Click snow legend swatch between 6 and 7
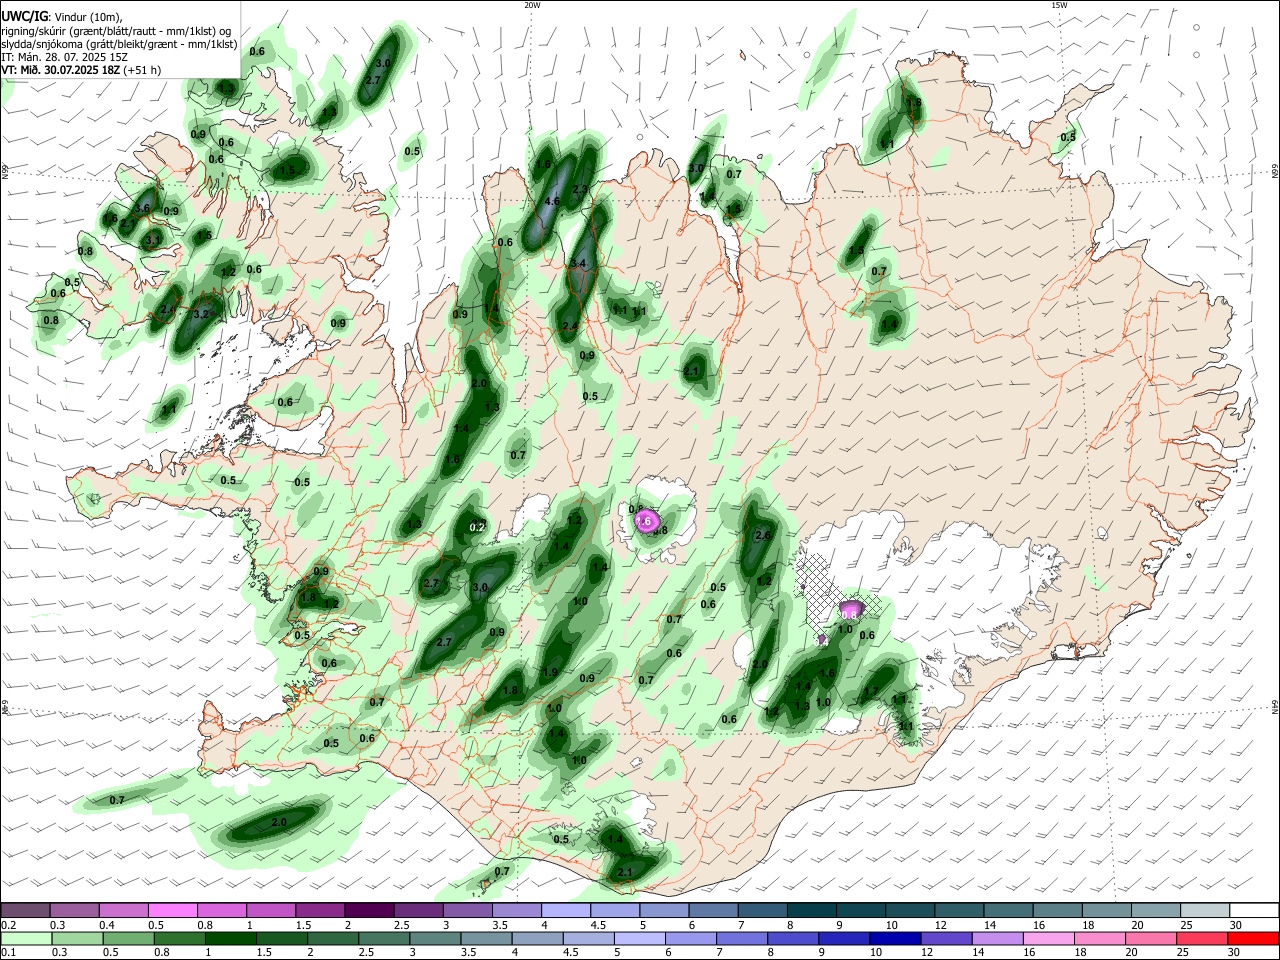This screenshot has height=960, width=1280. (x=713, y=910)
